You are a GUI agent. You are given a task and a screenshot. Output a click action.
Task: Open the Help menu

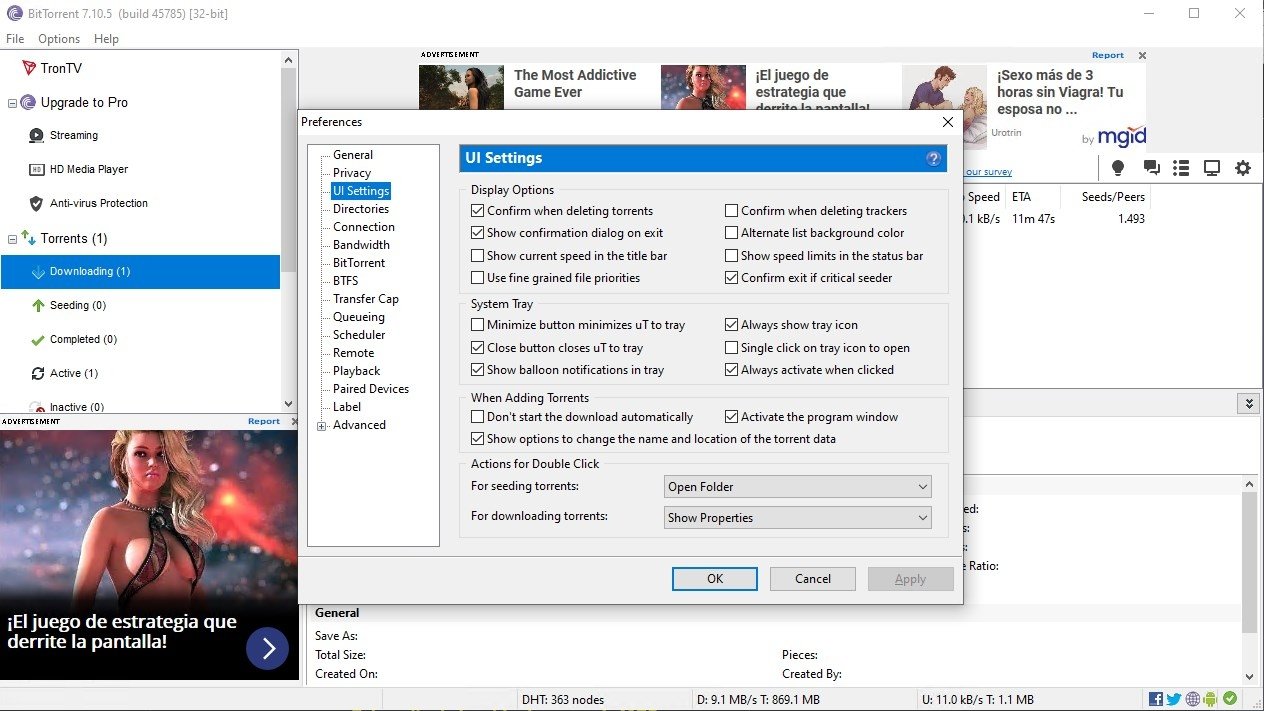coord(106,39)
